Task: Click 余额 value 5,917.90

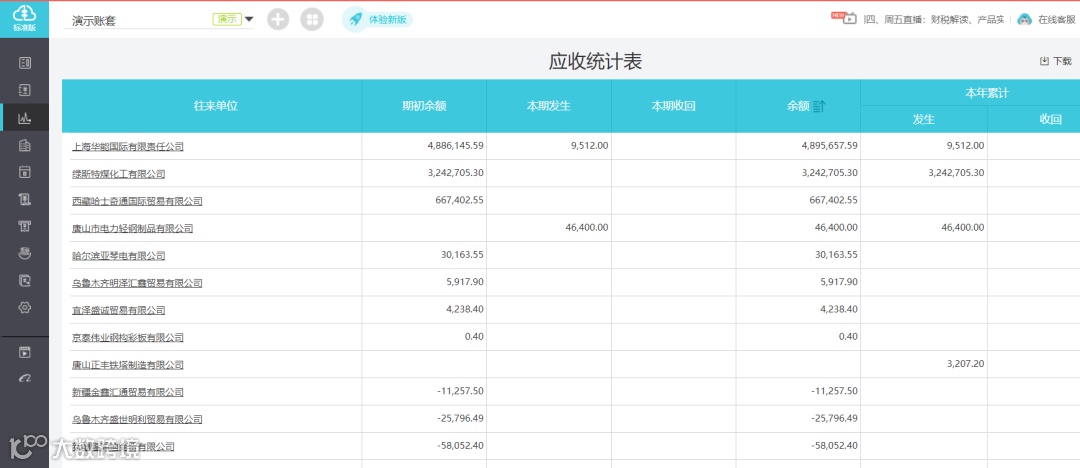Action: 839,281
